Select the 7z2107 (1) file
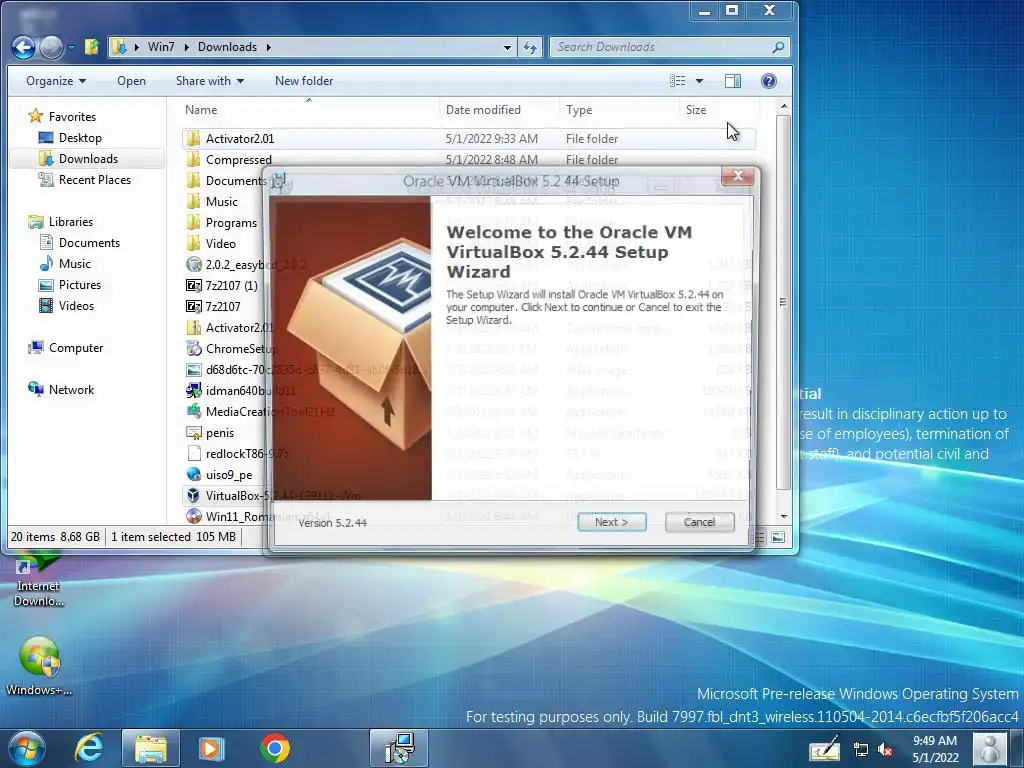This screenshot has height=768, width=1024. (231, 285)
